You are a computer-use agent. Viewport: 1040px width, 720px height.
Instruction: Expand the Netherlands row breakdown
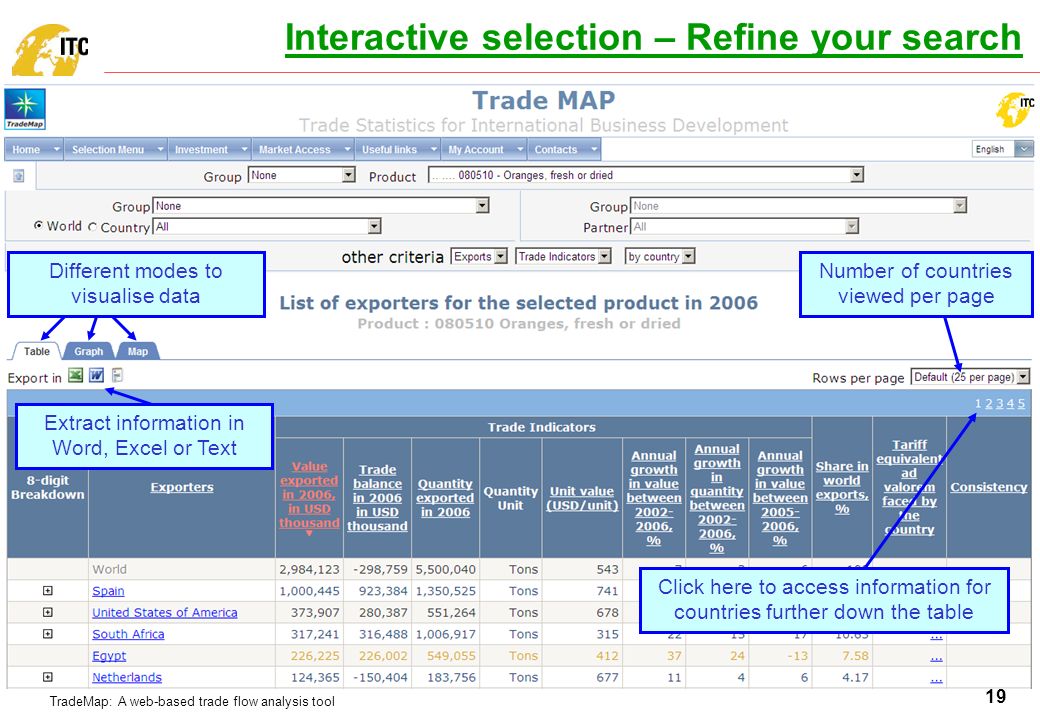(x=48, y=677)
